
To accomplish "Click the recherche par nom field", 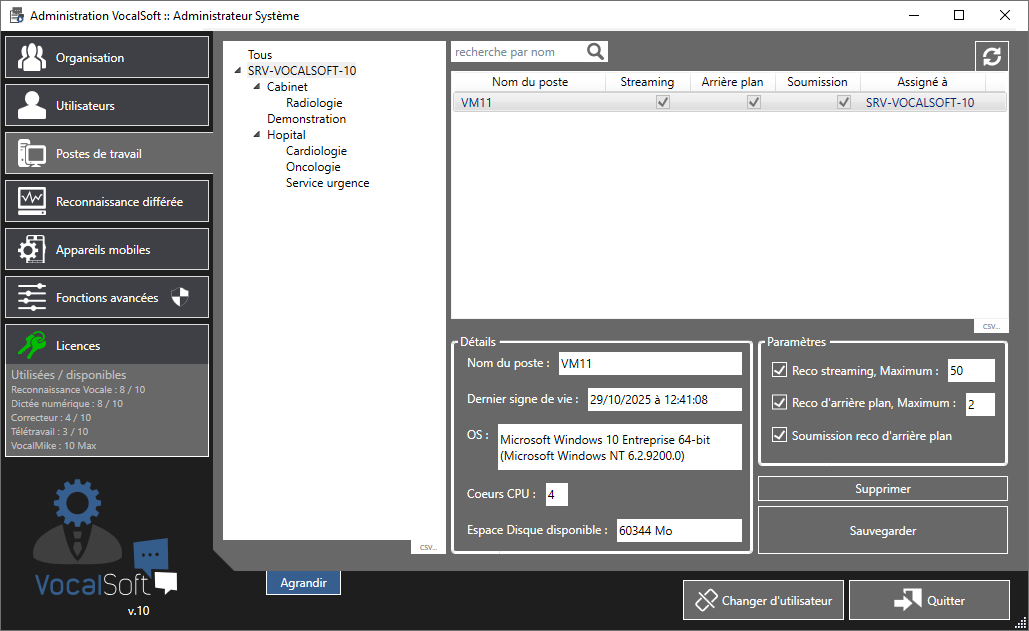I will (x=518, y=52).
